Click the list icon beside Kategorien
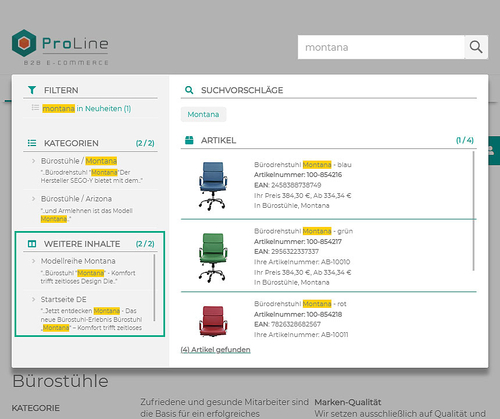 [32, 143]
